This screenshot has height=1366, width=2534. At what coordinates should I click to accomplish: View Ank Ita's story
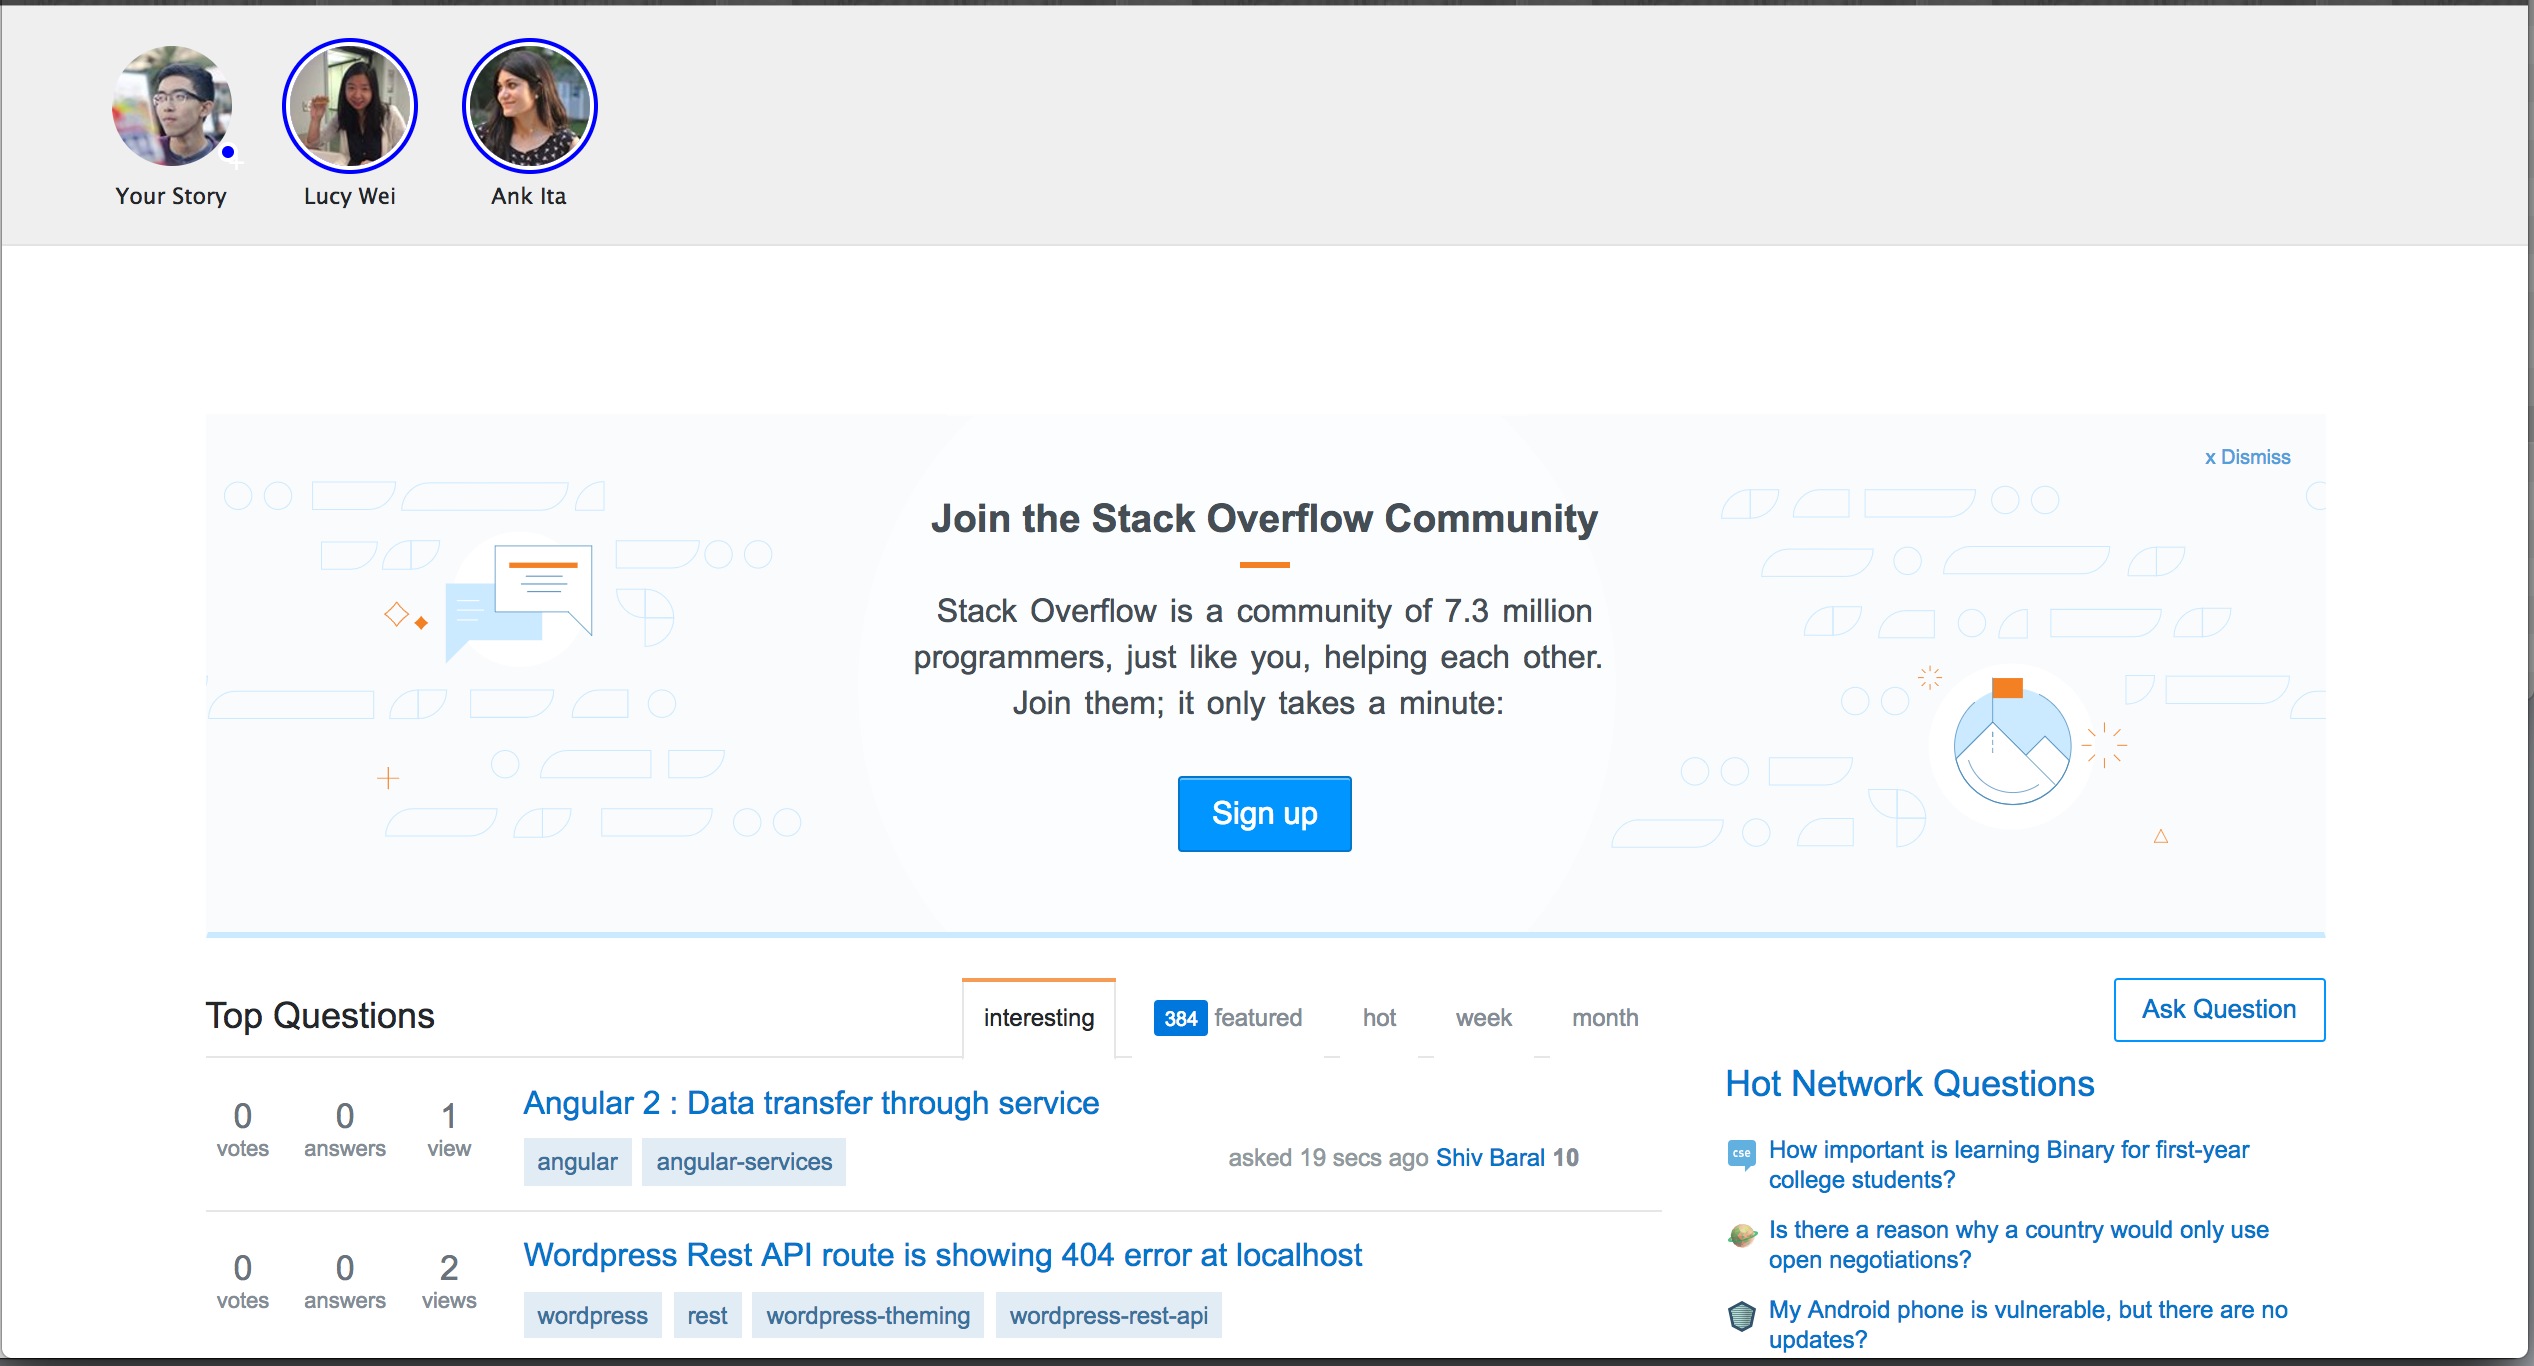coord(529,106)
